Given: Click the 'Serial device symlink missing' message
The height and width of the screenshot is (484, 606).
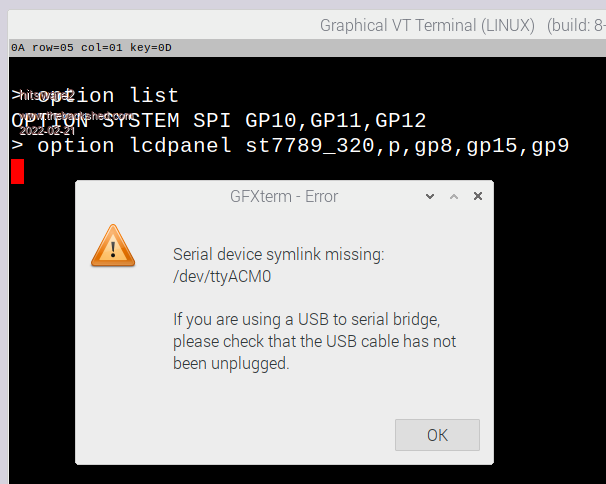Looking at the screenshot, I should point(278,255).
